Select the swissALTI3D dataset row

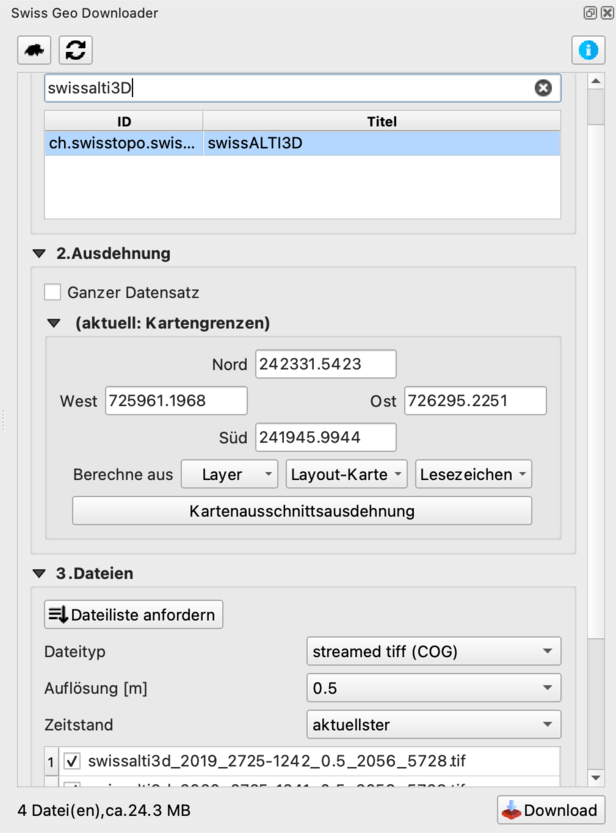point(301,144)
